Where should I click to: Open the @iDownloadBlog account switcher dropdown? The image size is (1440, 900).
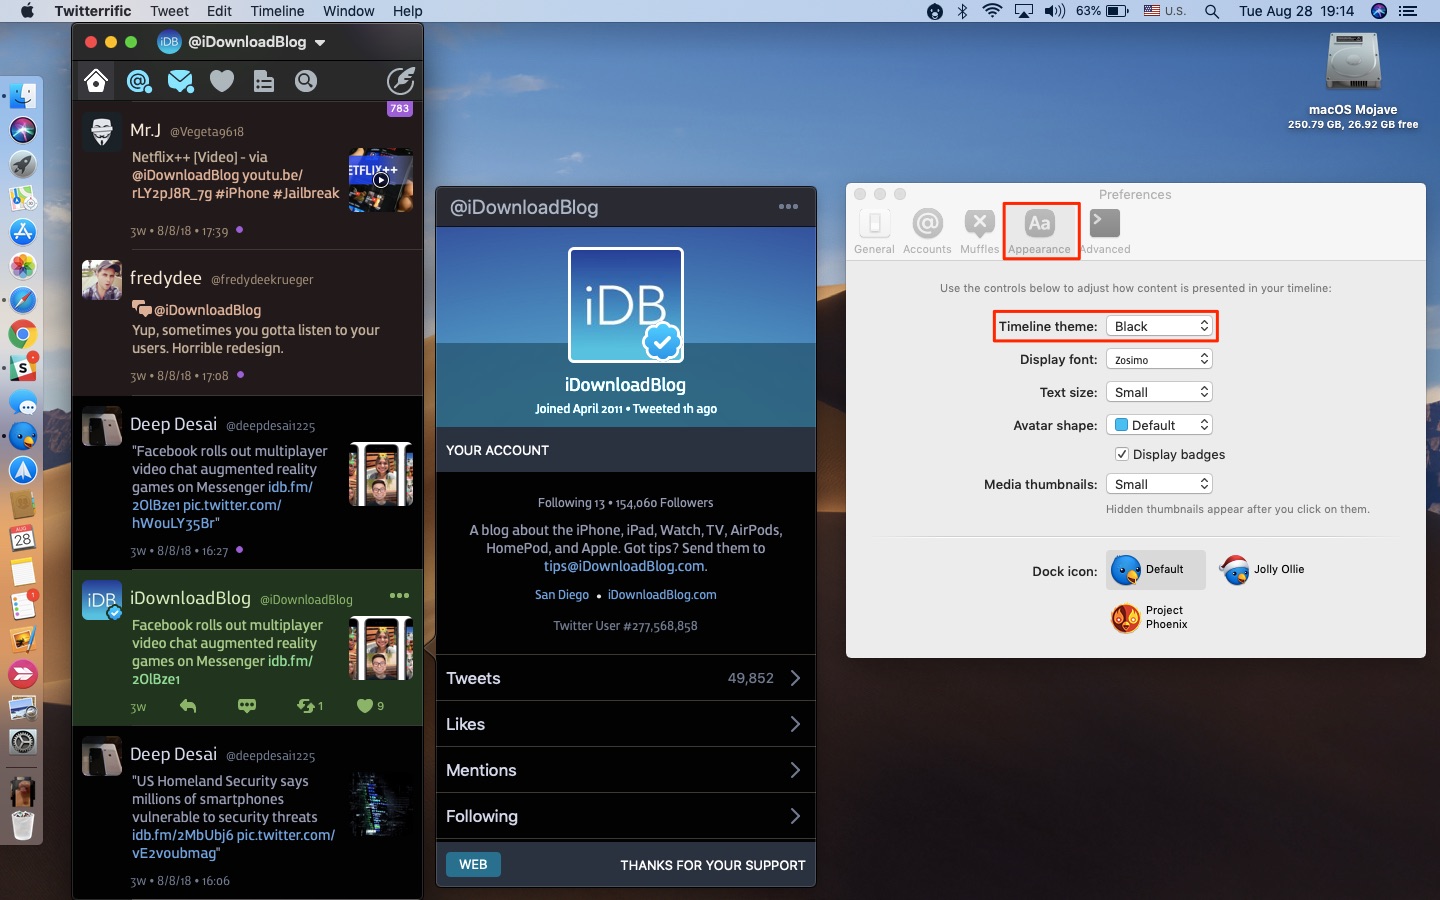(242, 42)
